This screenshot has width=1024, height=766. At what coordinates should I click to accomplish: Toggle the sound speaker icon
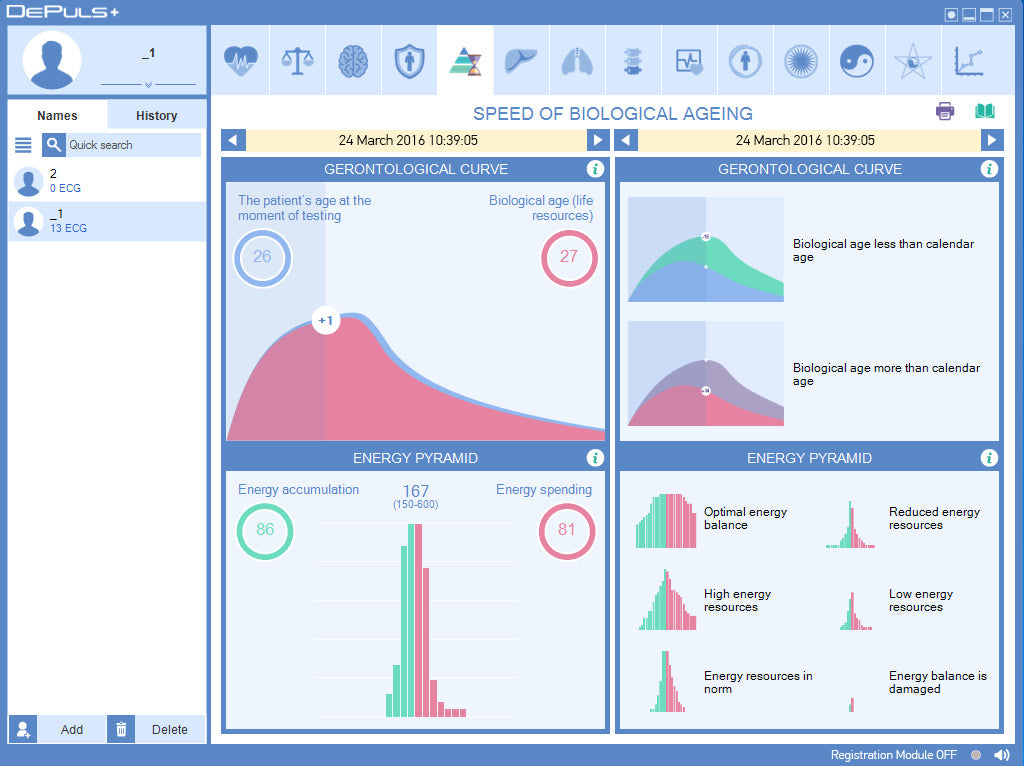coord(1001,755)
